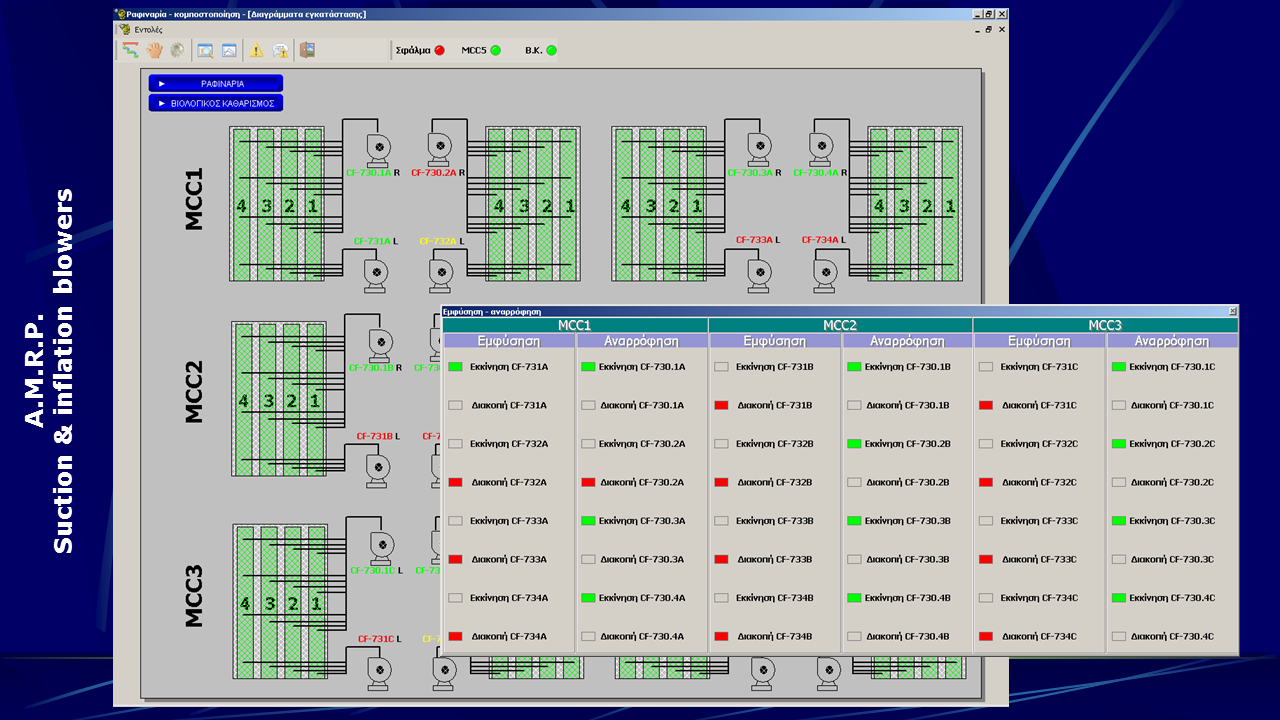Click the exit door icon in toolbar
Screen dimensions: 1280x720
tap(307, 50)
